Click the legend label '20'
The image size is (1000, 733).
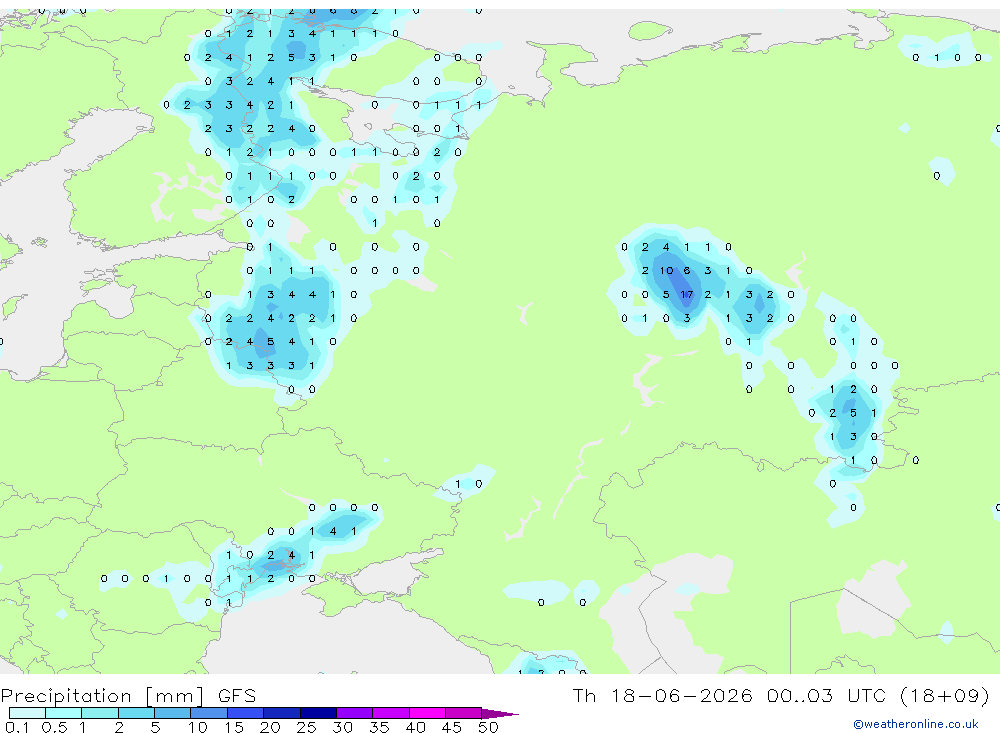(x=270, y=727)
